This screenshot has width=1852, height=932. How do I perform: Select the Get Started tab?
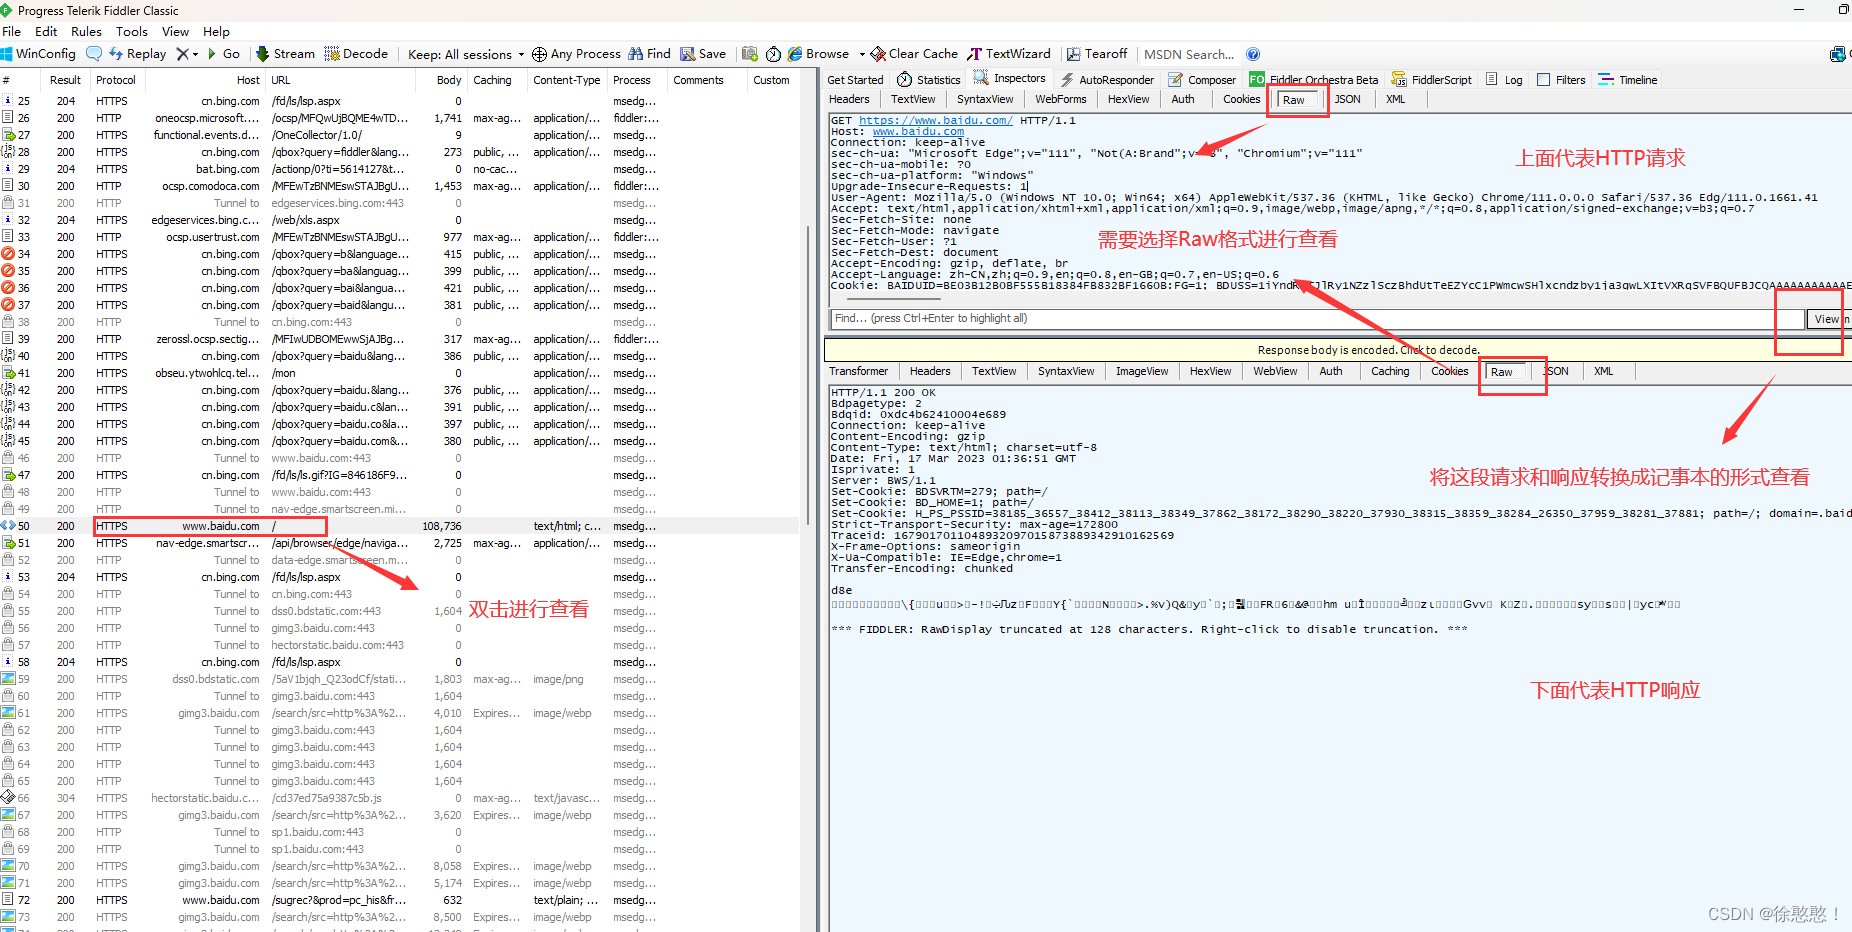click(x=856, y=80)
